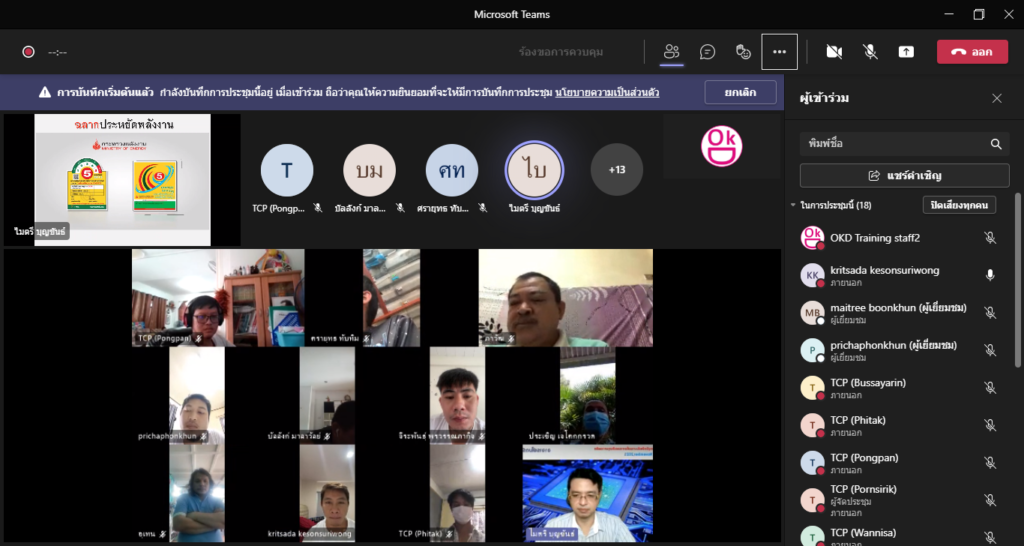The width and height of the screenshot is (1024, 546).
Task: Click muted mic icon for TCP (Pornsirik)
Action: pos(990,500)
